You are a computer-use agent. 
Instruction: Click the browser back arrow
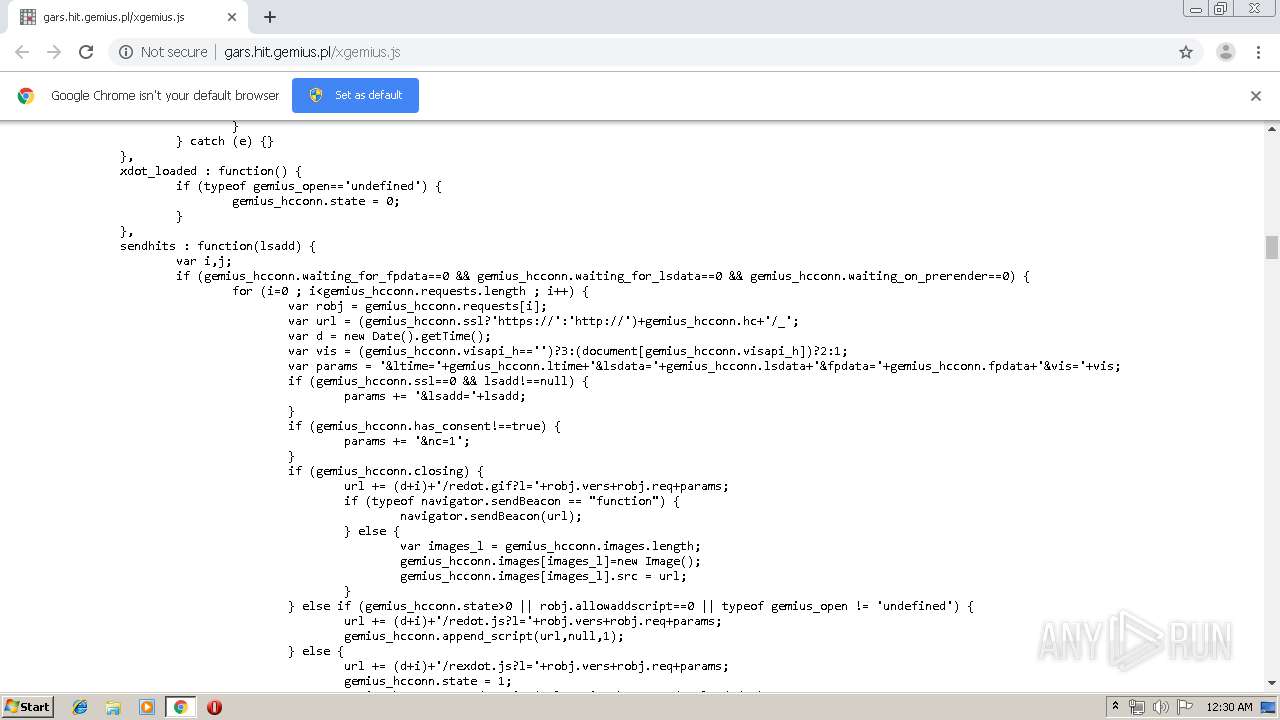pos(22,52)
